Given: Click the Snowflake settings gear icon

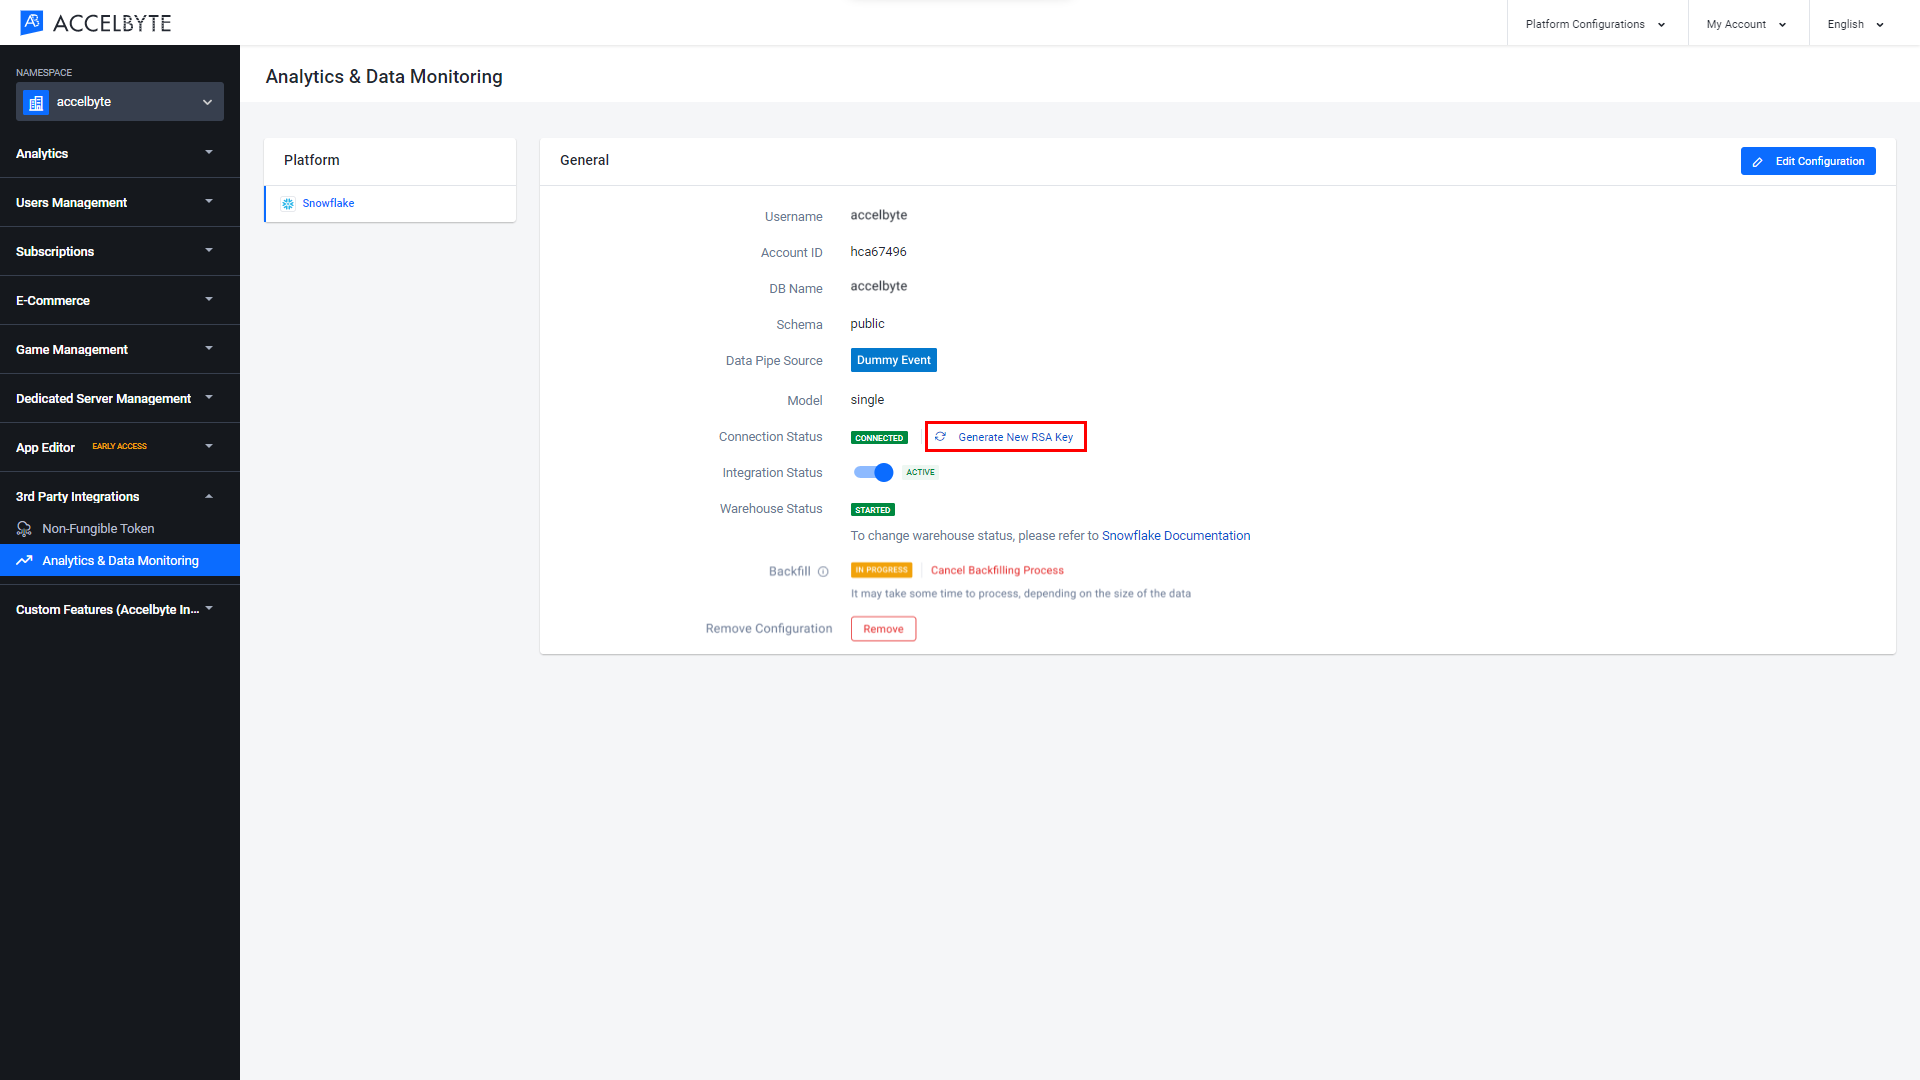Looking at the screenshot, I should coord(287,203).
